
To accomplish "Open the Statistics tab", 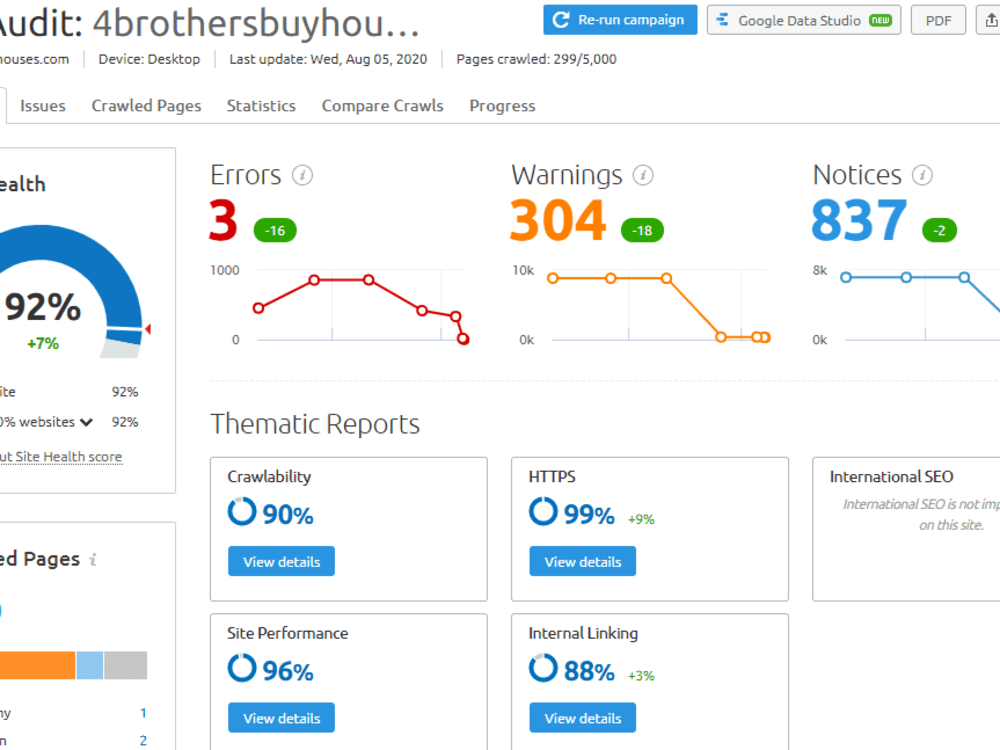I will pos(261,106).
